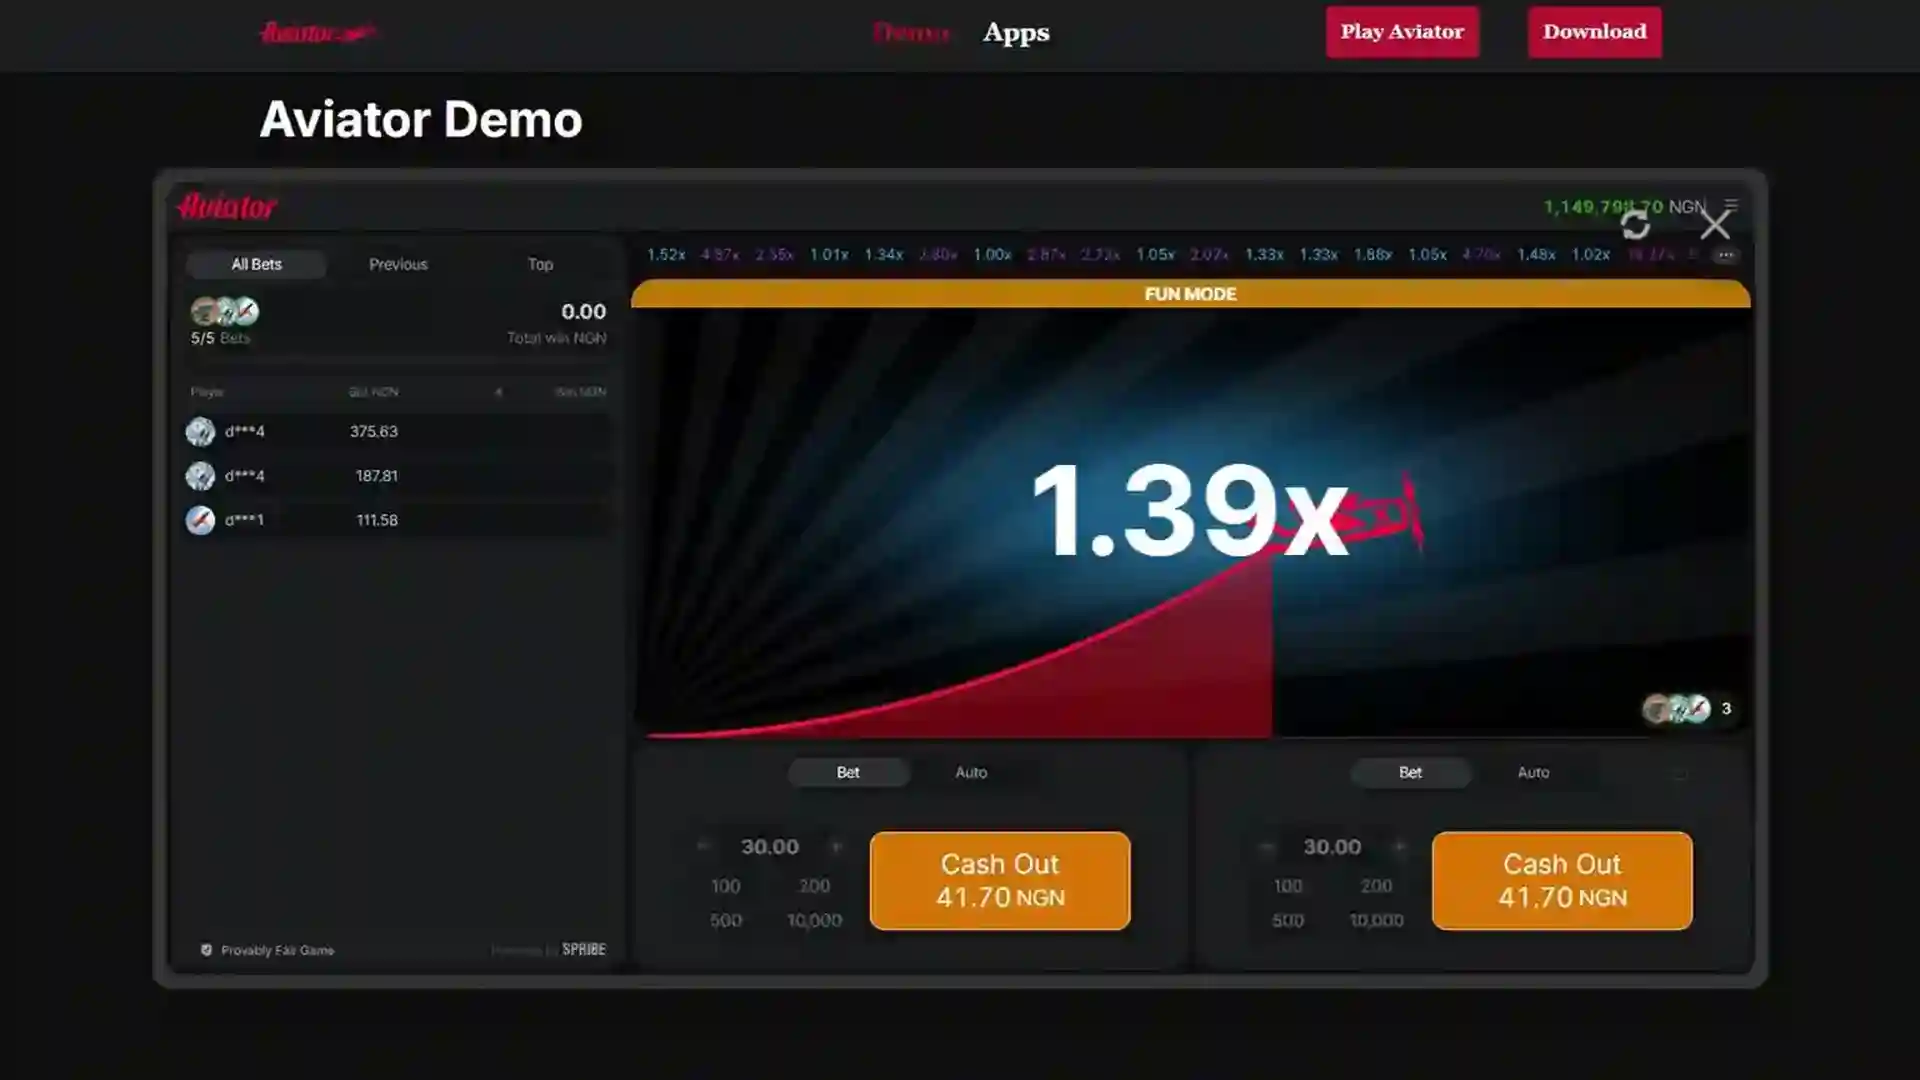Viewport: 1920px width, 1080px height.
Task: Click the 1.34x history multiplier
Action: [884, 255]
